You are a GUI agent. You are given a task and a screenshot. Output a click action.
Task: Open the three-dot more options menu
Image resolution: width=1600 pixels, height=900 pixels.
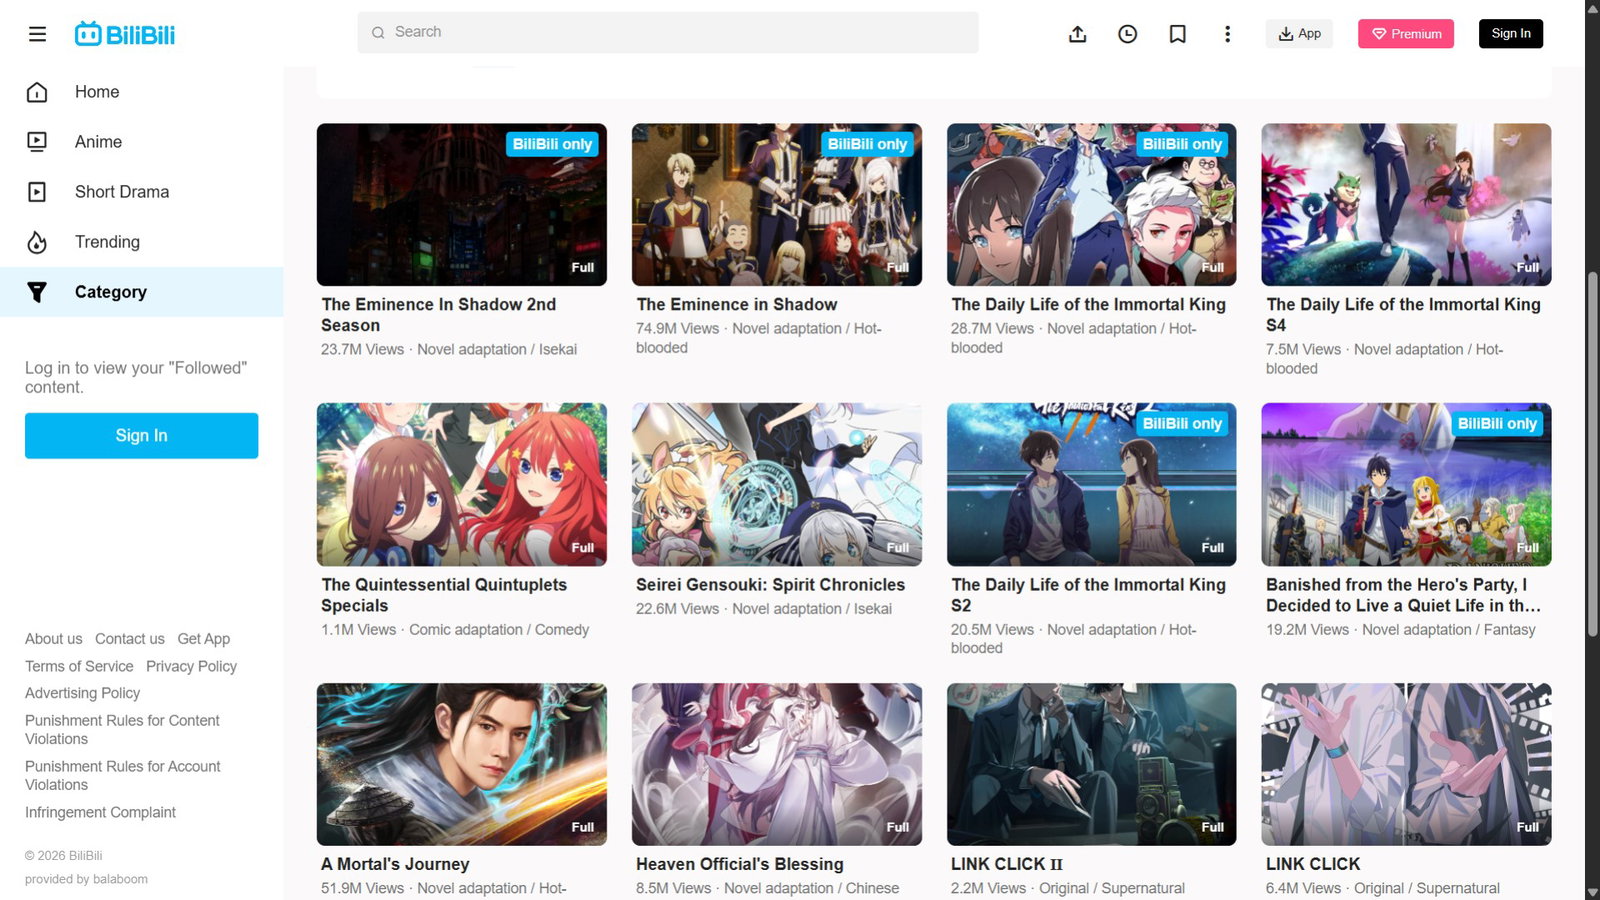tap(1227, 34)
